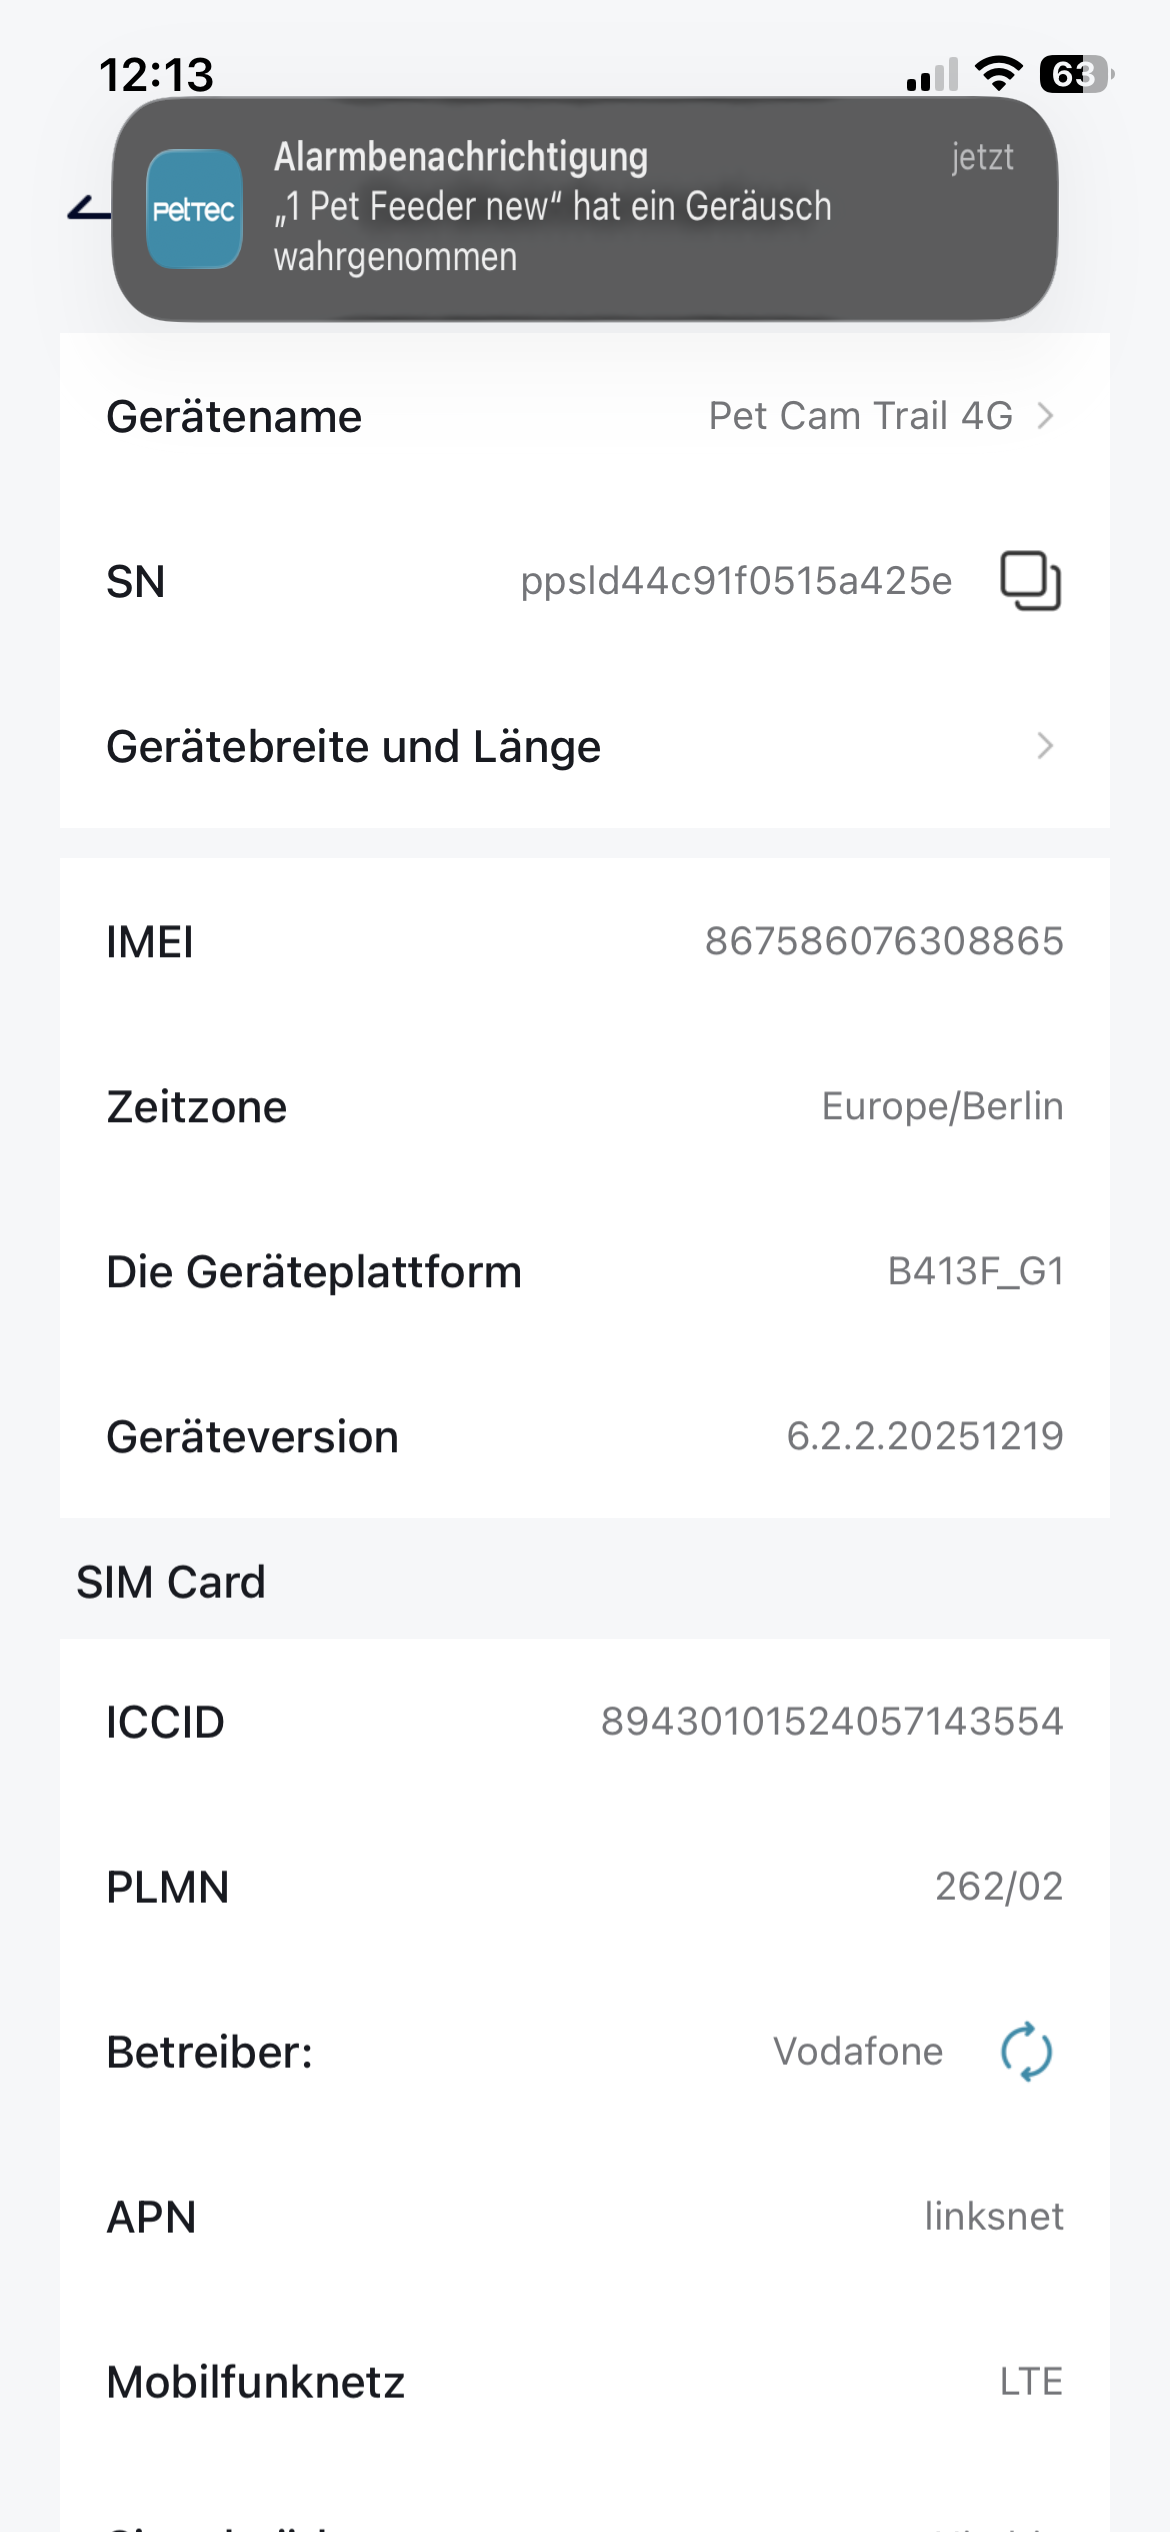This screenshot has height=2532, width=1170.
Task: Tap the battery indicator icon
Action: (1076, 74)
